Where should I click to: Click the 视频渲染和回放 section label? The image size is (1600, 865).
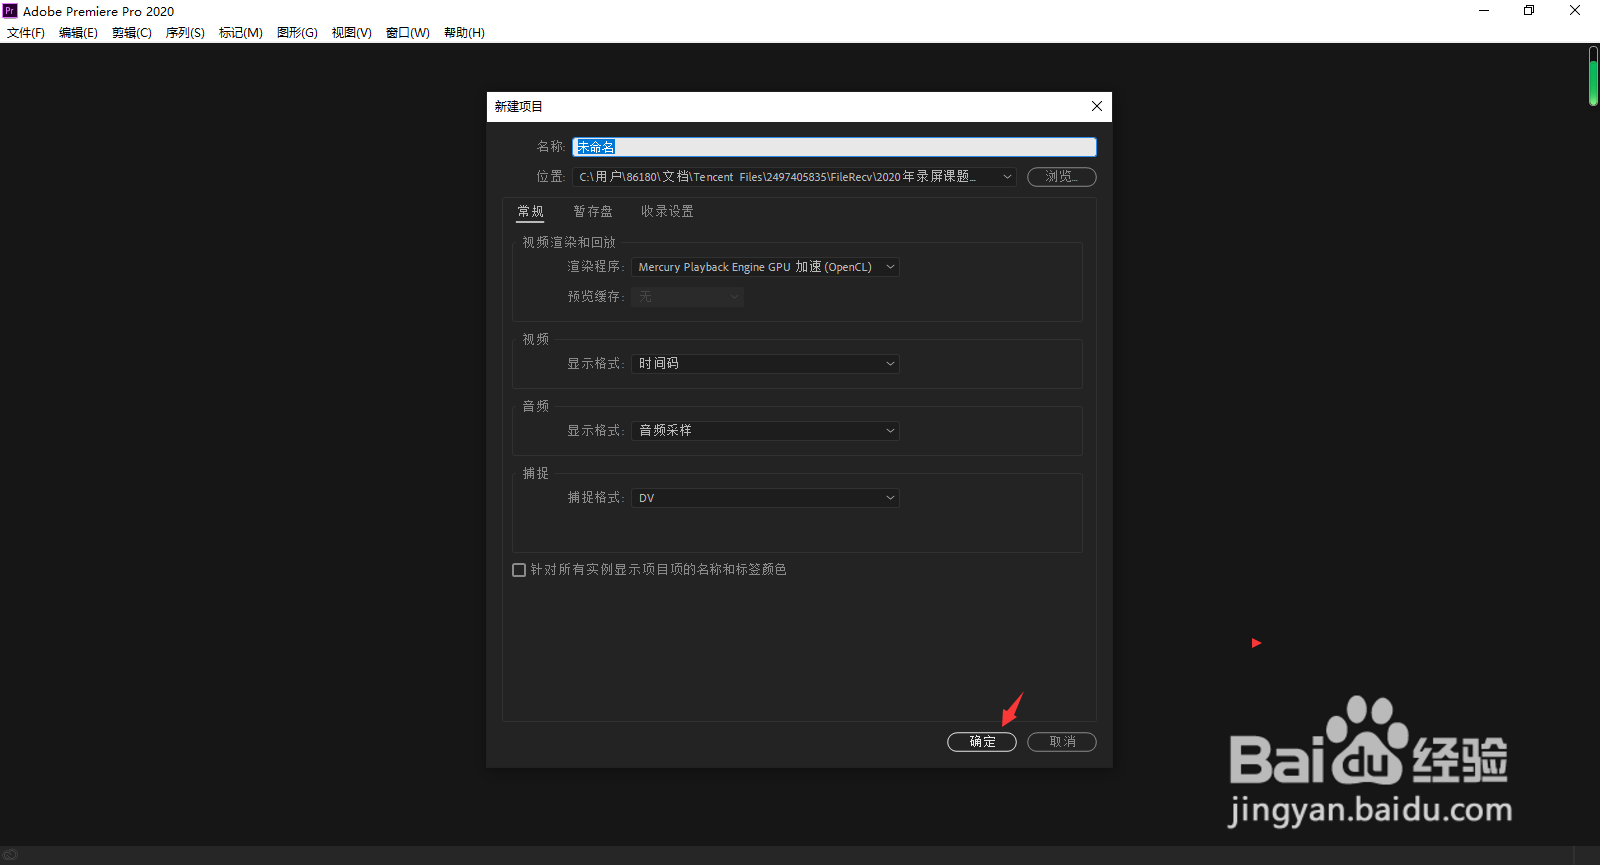pos(569,242)
